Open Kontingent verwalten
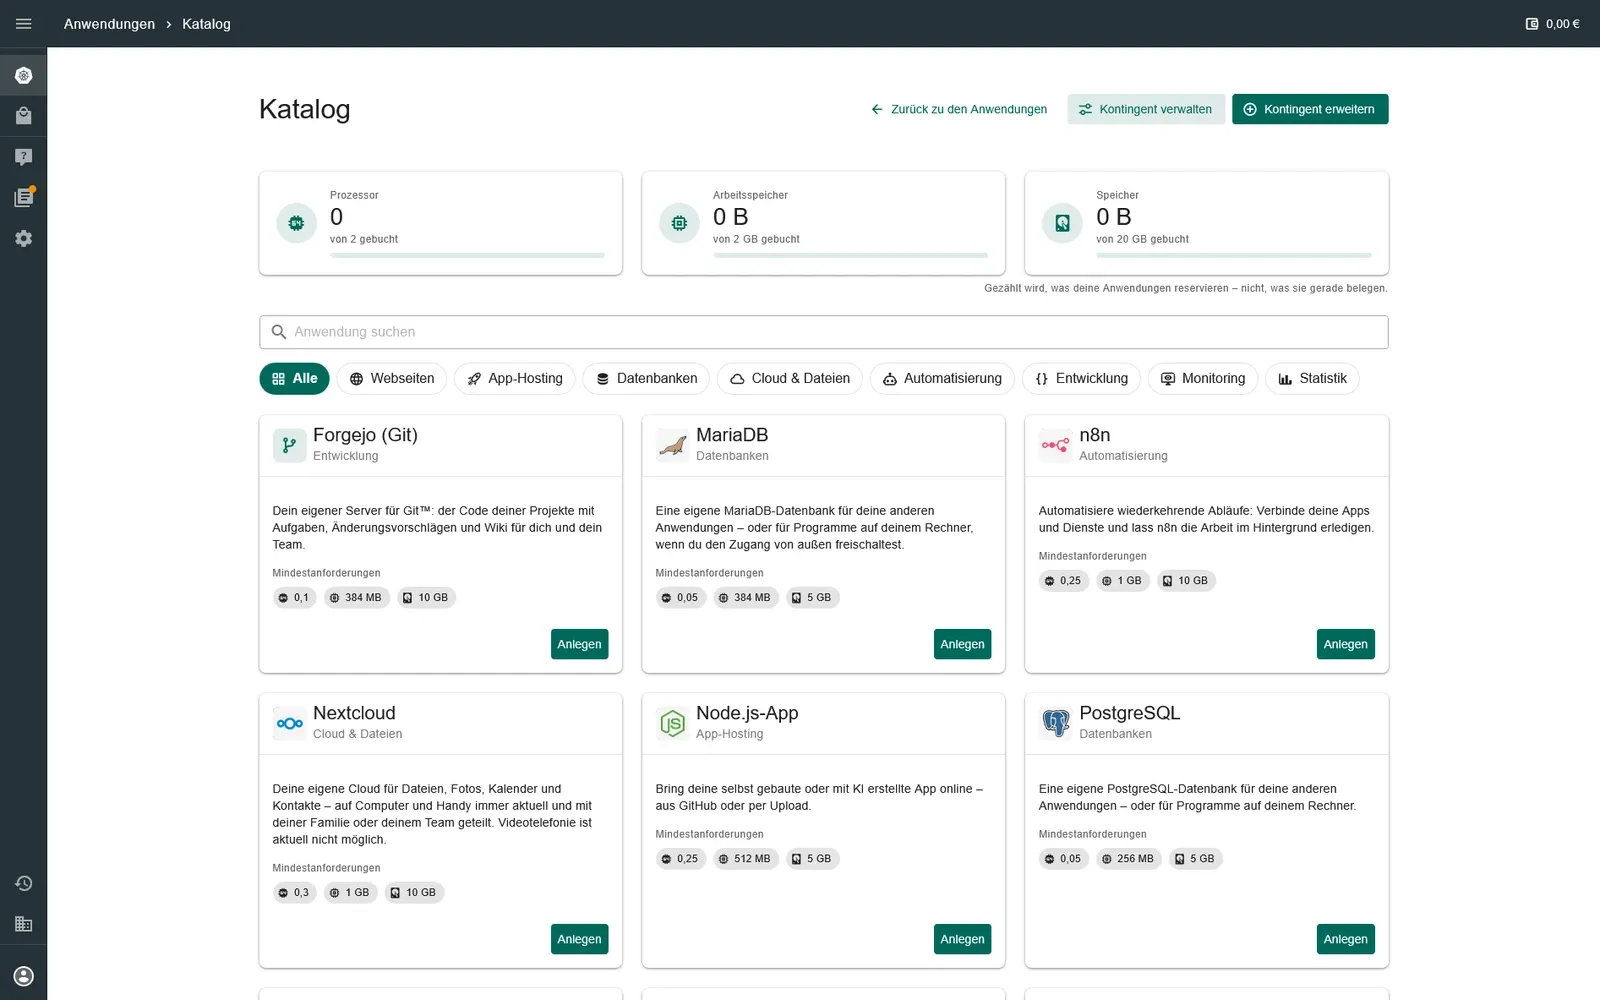The height and width of the screenshot is (1000, 1600). click(x=1145, y=109)
